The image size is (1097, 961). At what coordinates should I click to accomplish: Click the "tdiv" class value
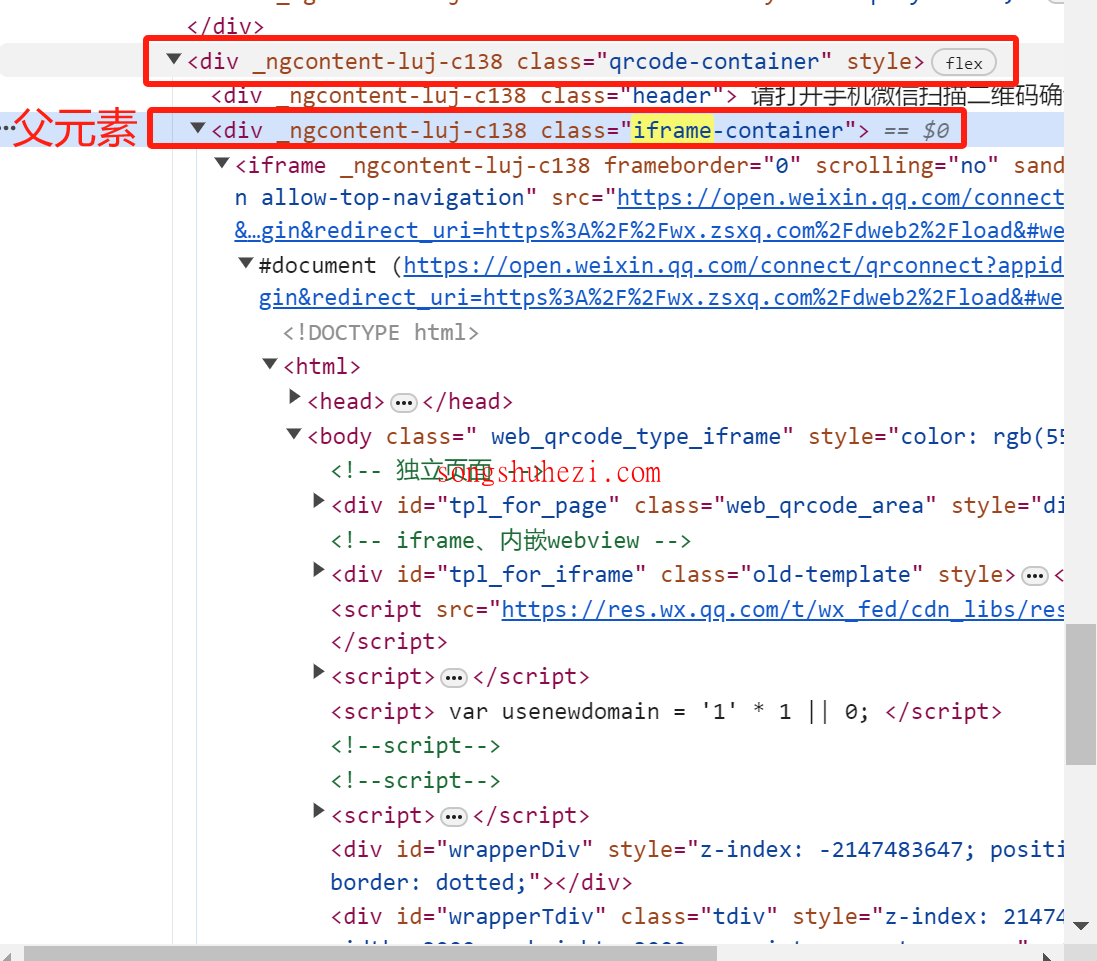coord(739,917)
